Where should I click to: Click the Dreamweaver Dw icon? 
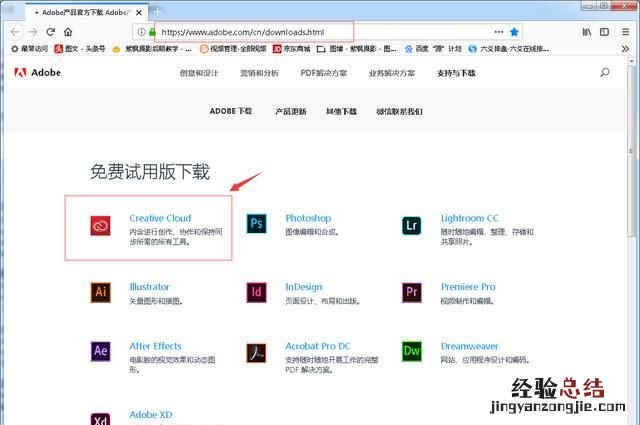[x=411, y=351]
